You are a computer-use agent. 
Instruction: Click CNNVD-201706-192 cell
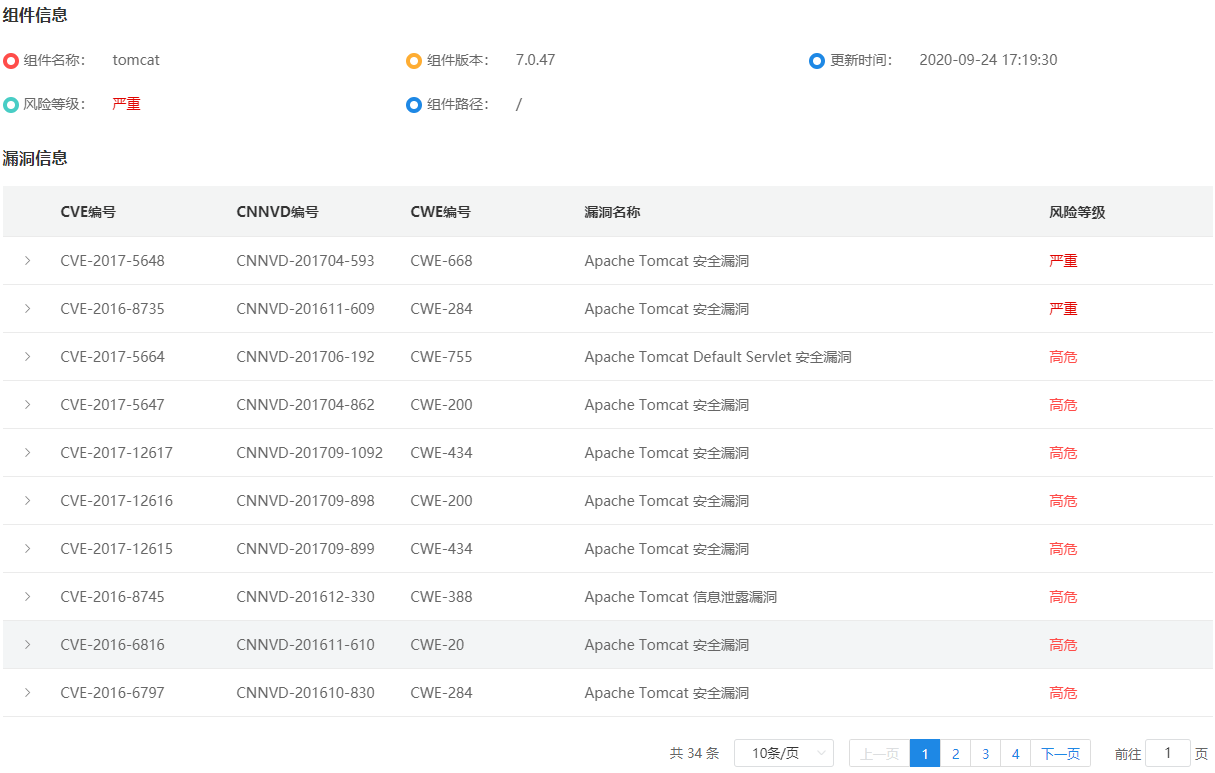[305, 357]
